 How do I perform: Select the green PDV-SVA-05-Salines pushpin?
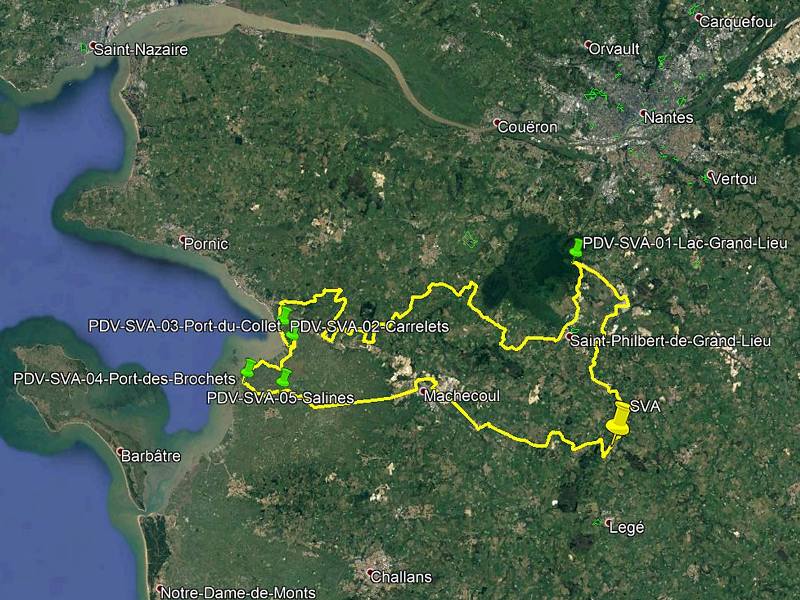pyautogui.click(x=284, y=378)
